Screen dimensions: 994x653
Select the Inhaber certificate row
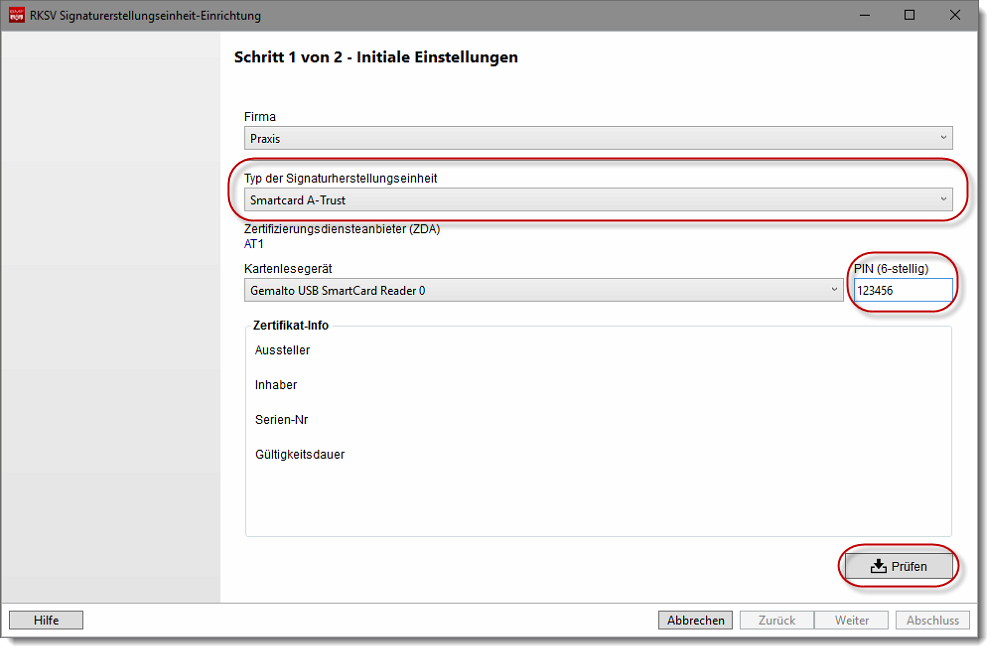point(276,385)
